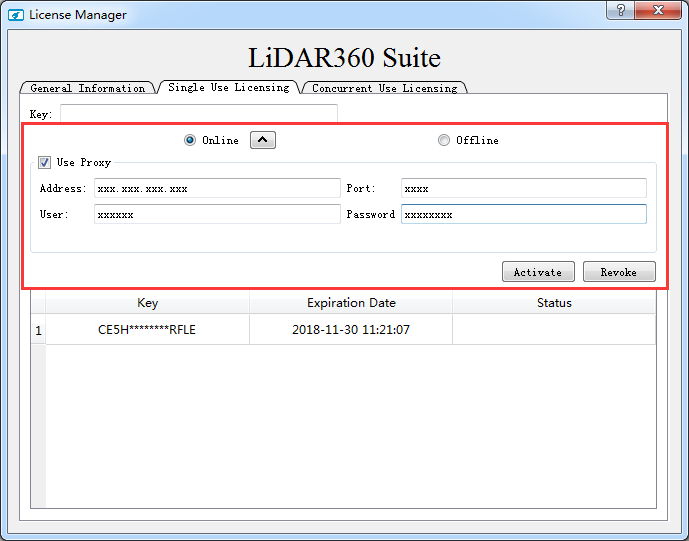689x541 pixels.
Task: Open the Concurrent Use Licensing tab
Action: point(384,88)
